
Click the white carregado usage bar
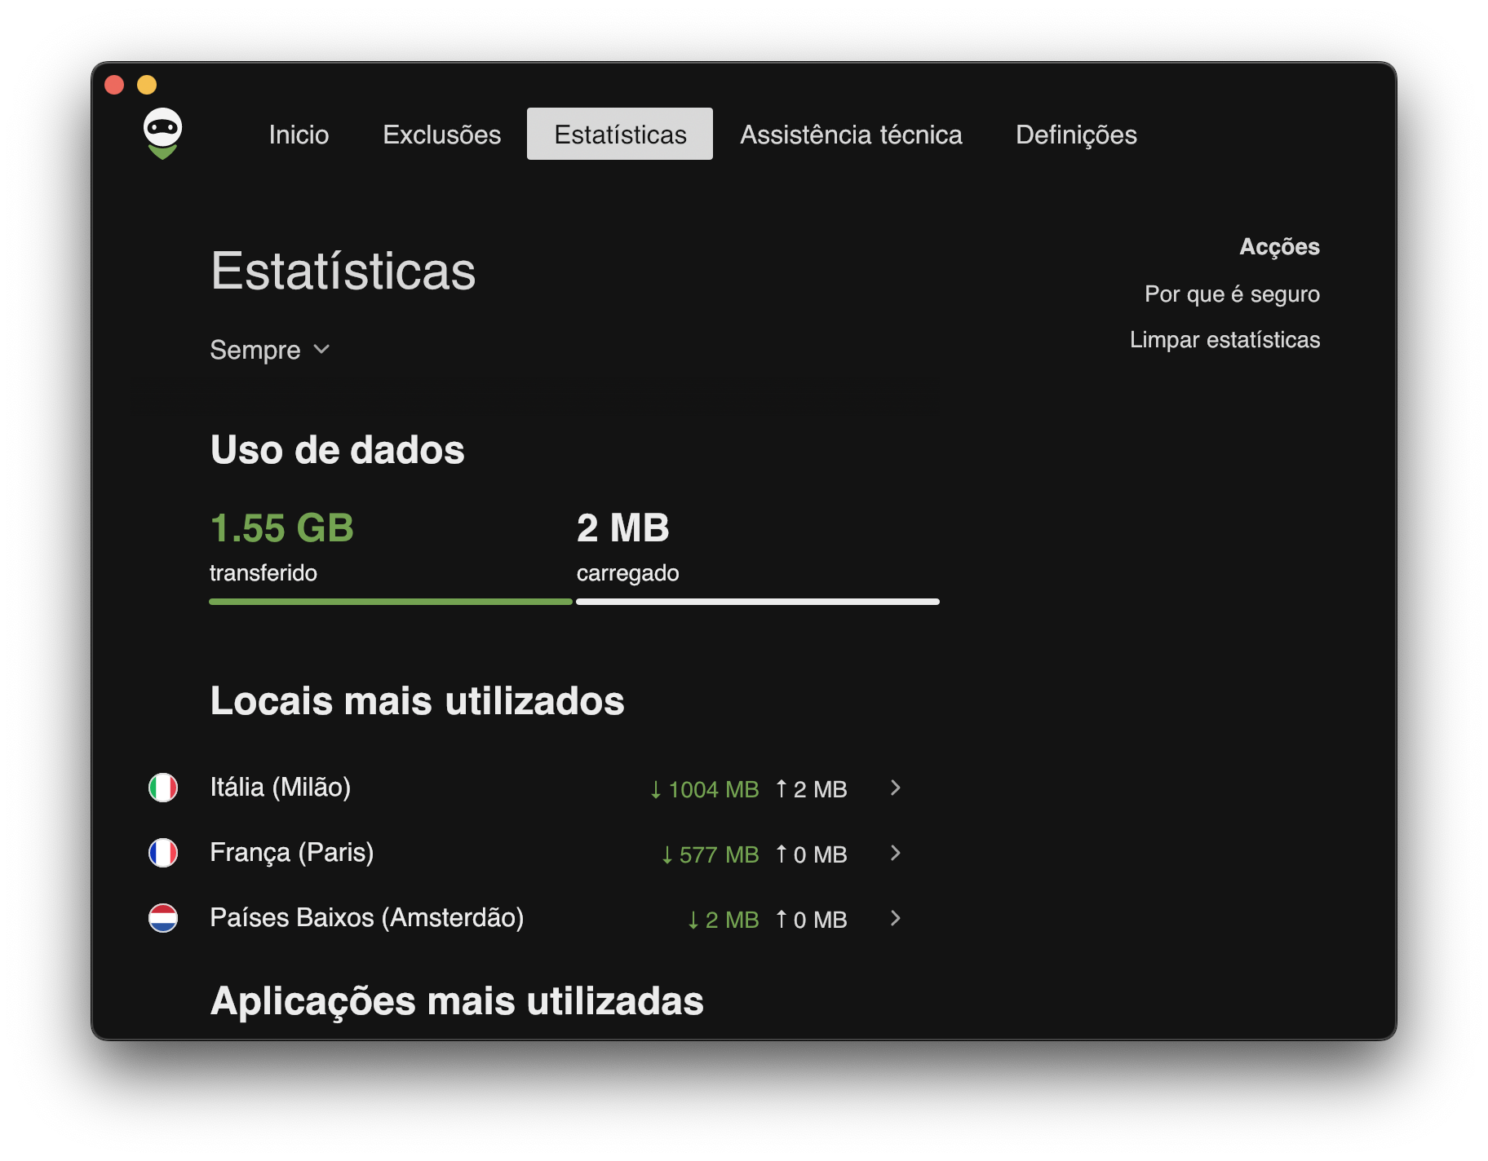coord(758,601)
